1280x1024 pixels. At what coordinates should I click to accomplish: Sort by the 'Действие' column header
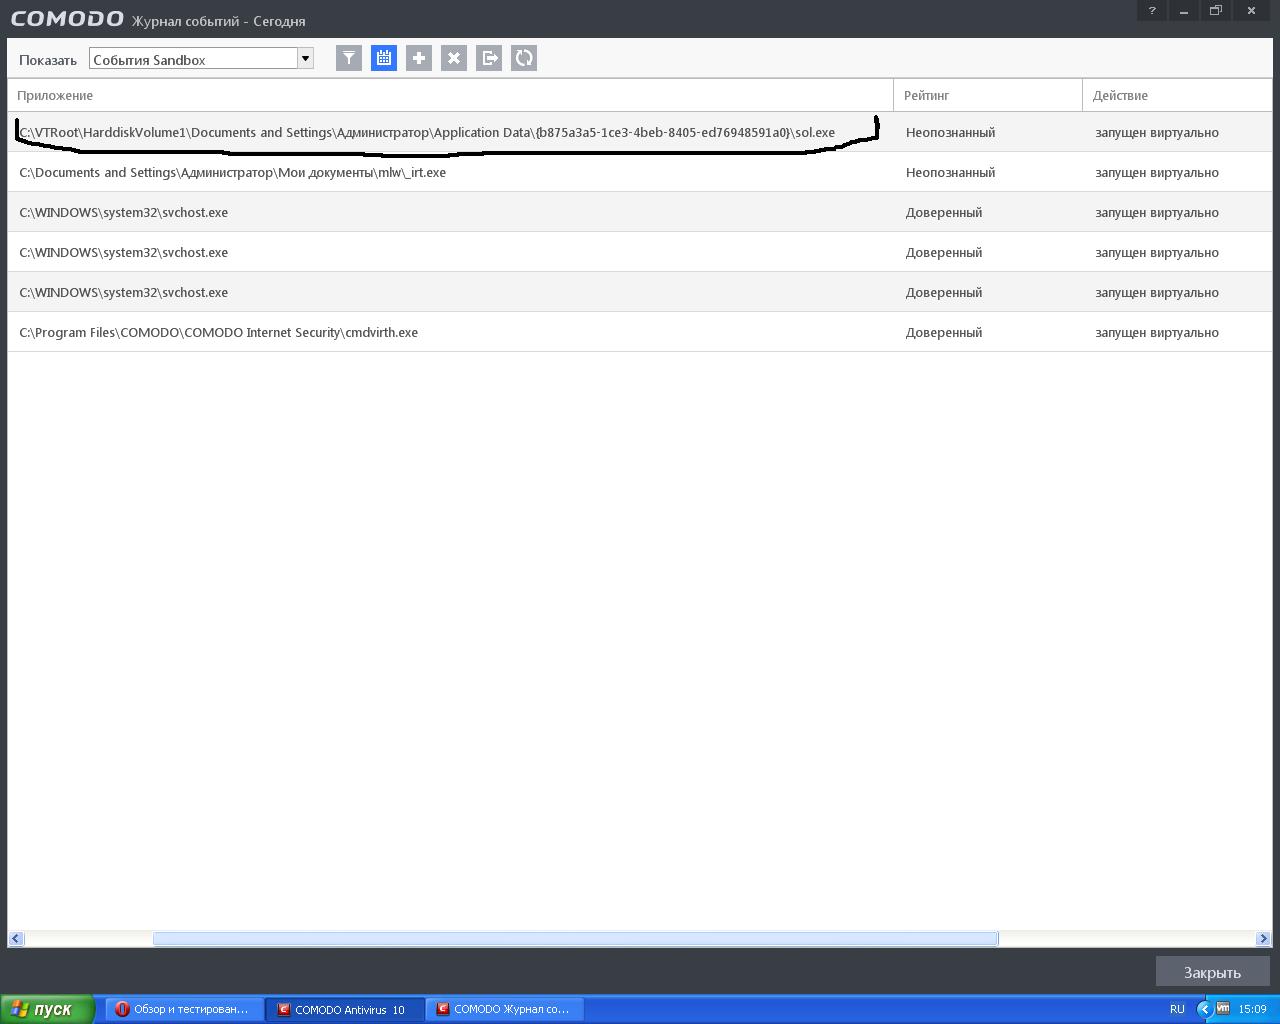coord(1177,95)
